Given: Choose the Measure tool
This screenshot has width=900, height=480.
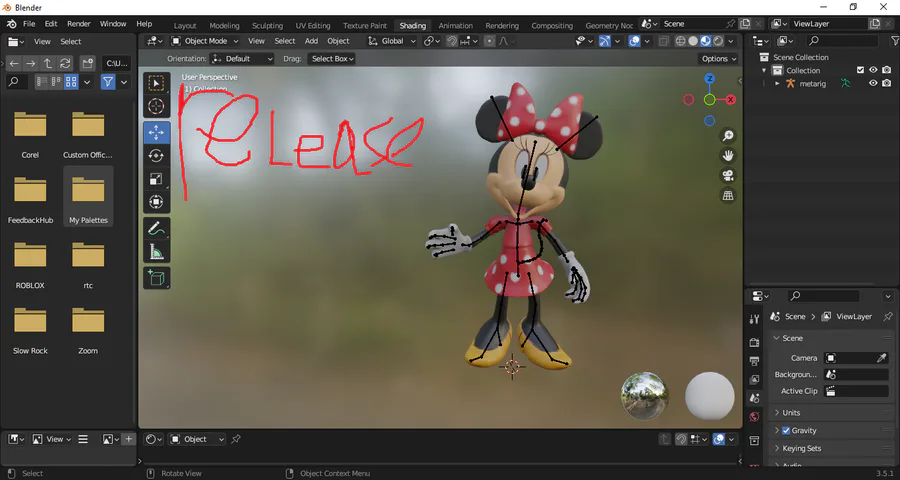Looking at the screenshot, I should click(x=157, y=252).
